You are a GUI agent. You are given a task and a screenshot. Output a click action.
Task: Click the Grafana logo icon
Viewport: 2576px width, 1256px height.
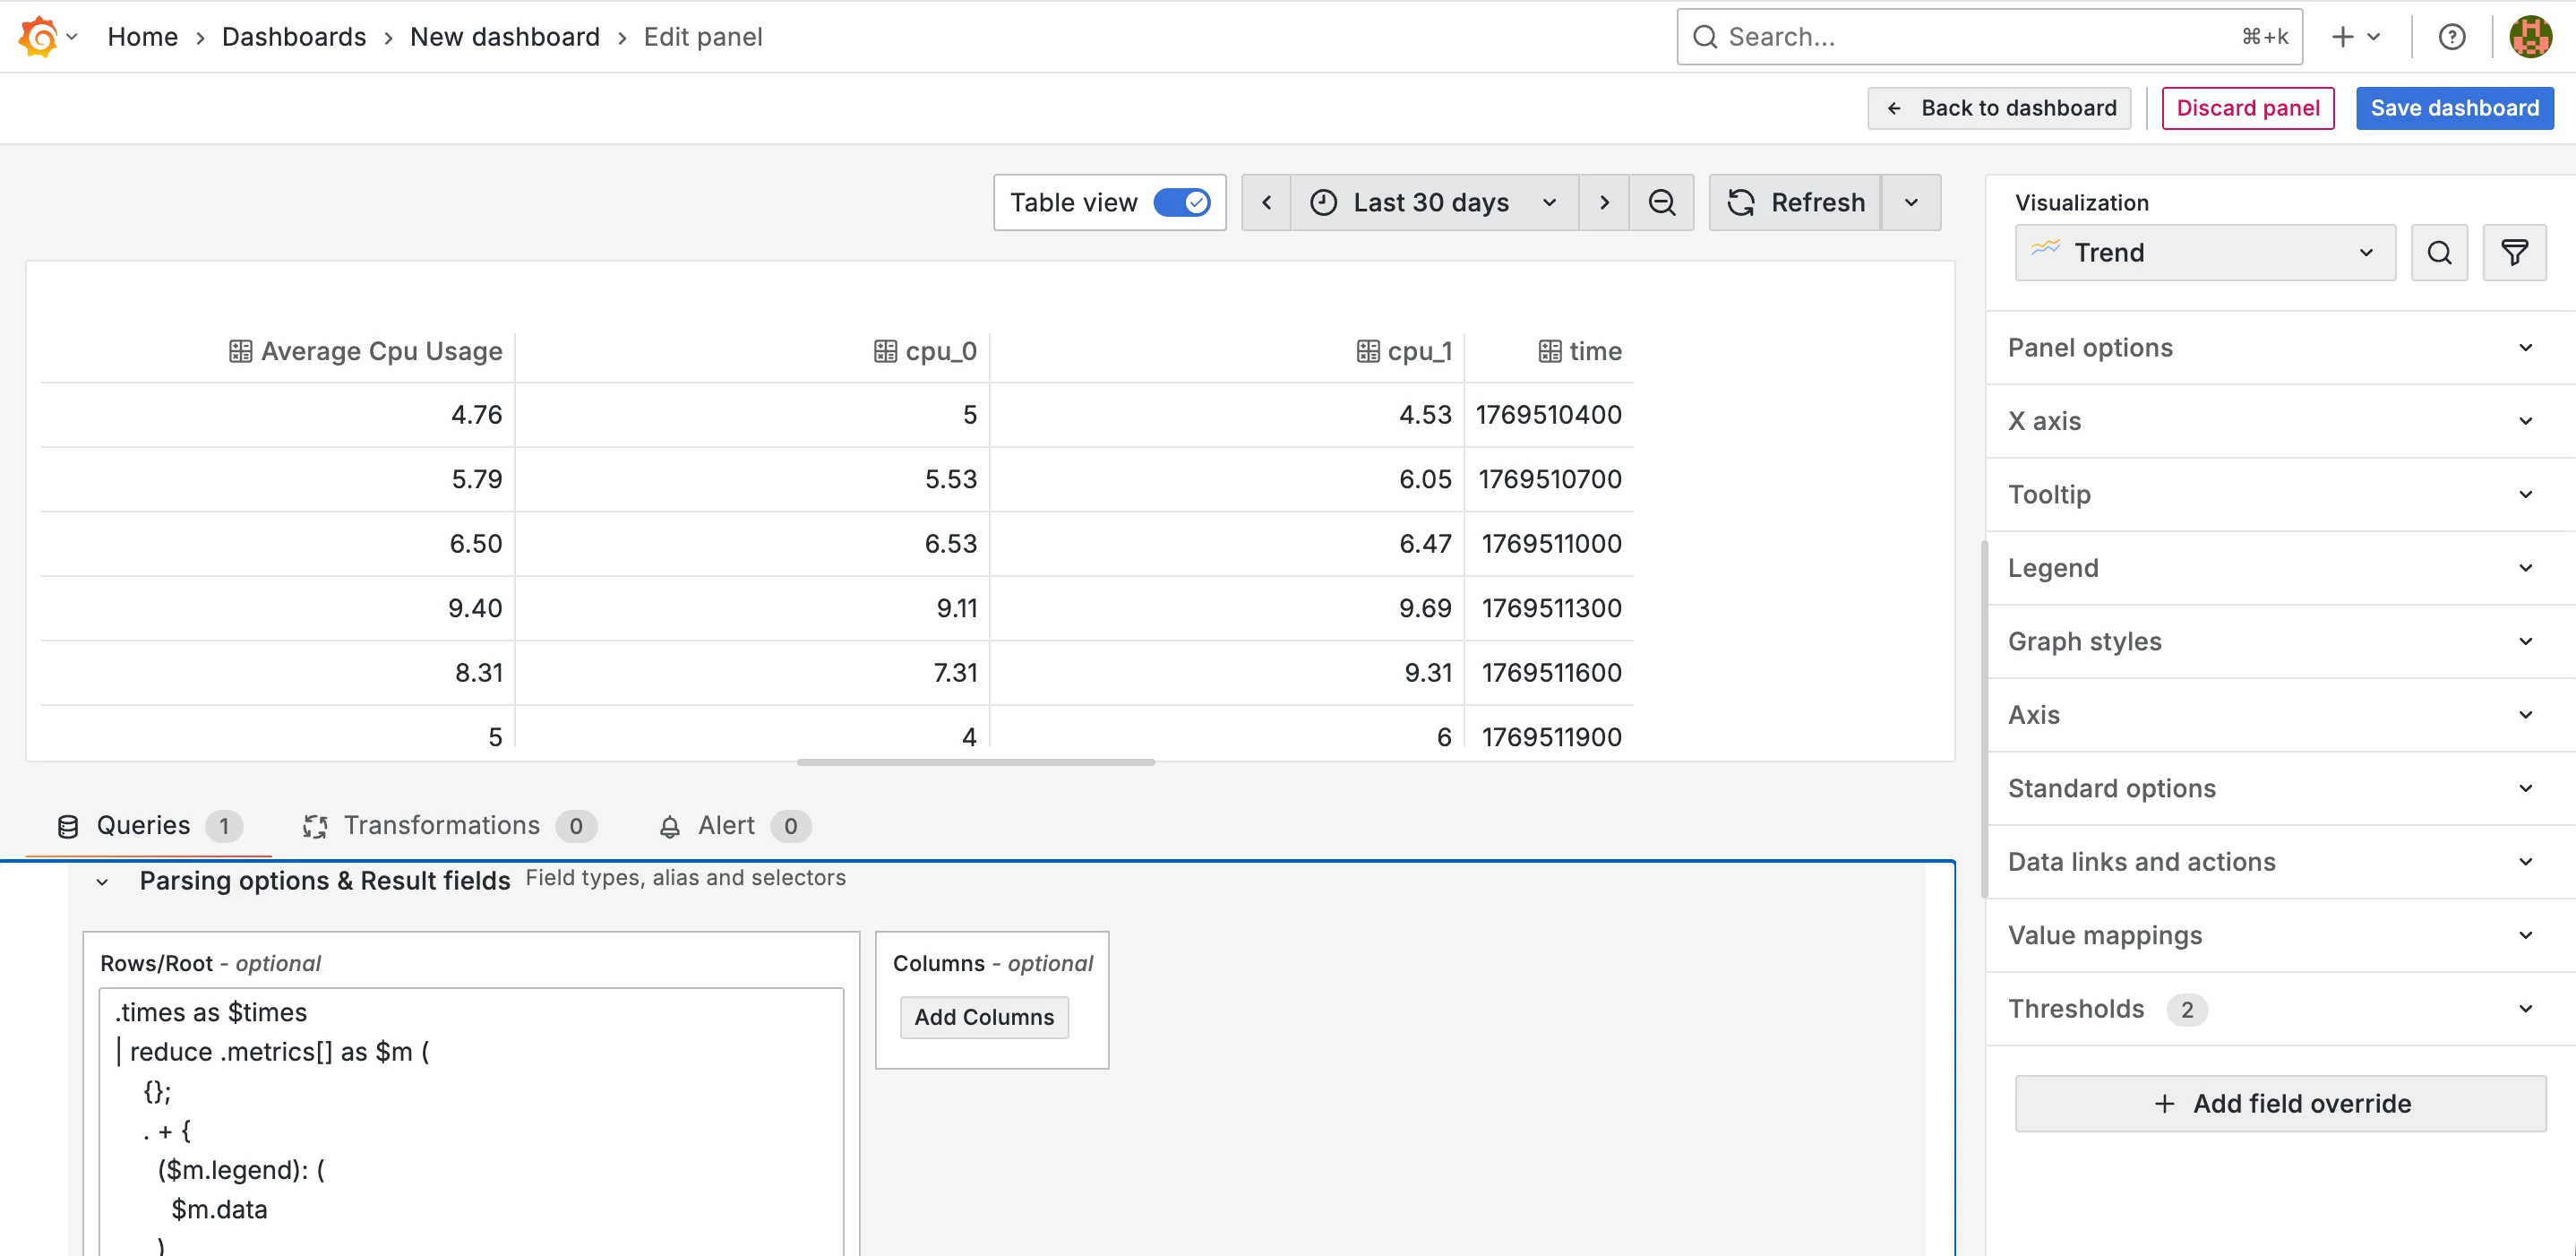pos(38,37)
